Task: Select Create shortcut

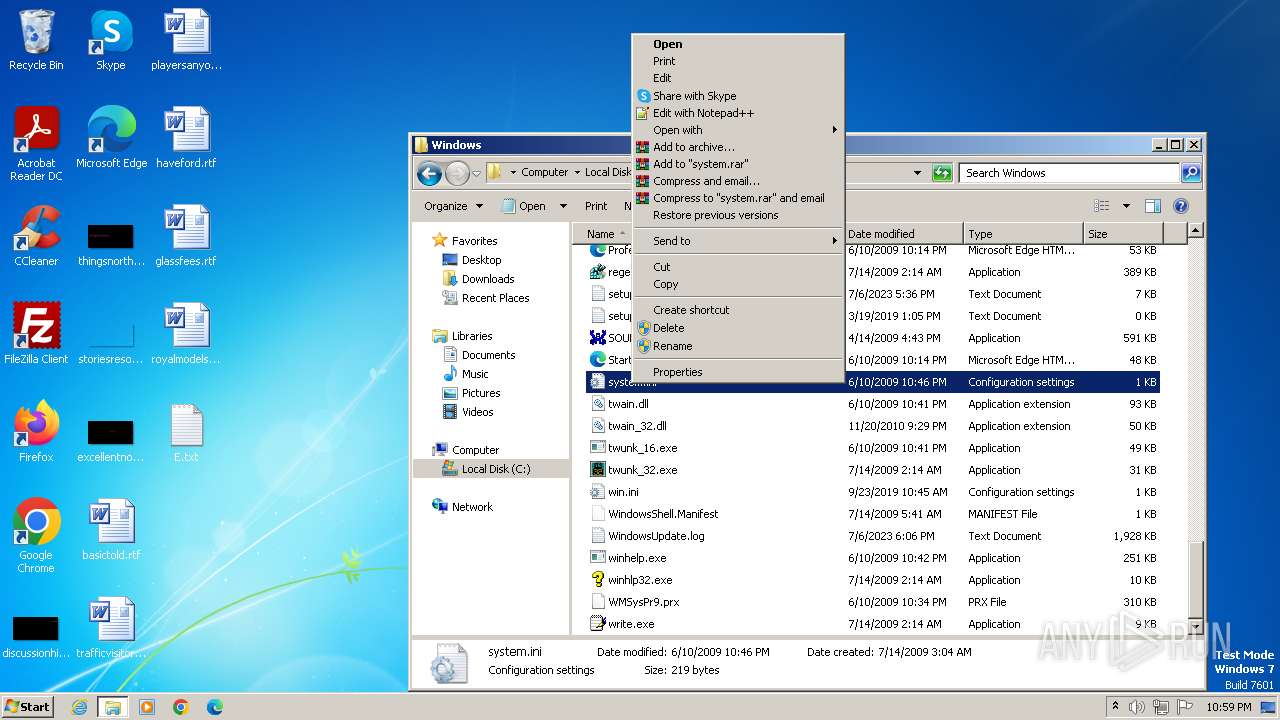Action: (x=738, y=310)
